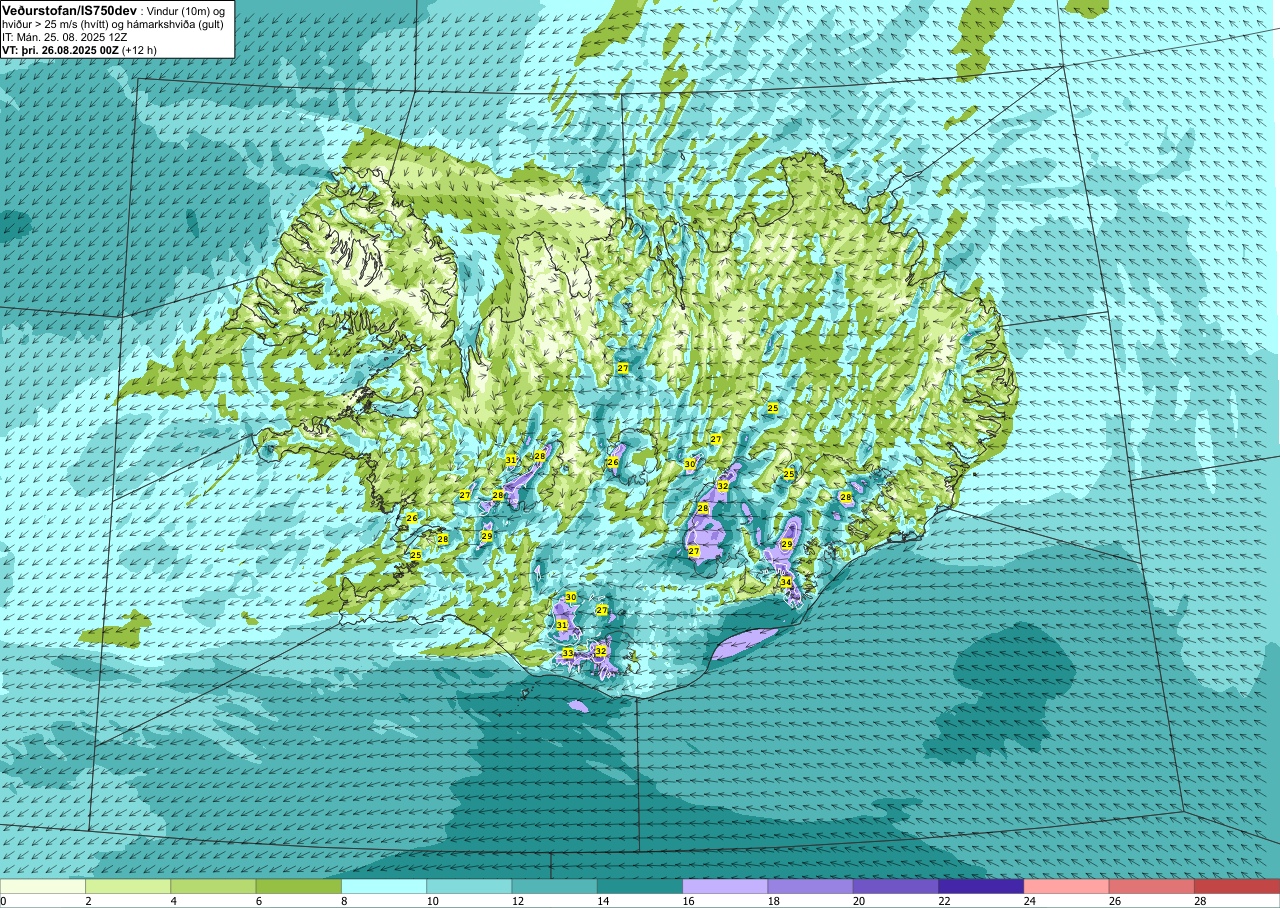Image resolution: width=1280 pixels, height=908 pixels.
Task: Click the 'VT: þri. 26.08.2025 00Z (+12 h)' line
Action: pos(79,49)
